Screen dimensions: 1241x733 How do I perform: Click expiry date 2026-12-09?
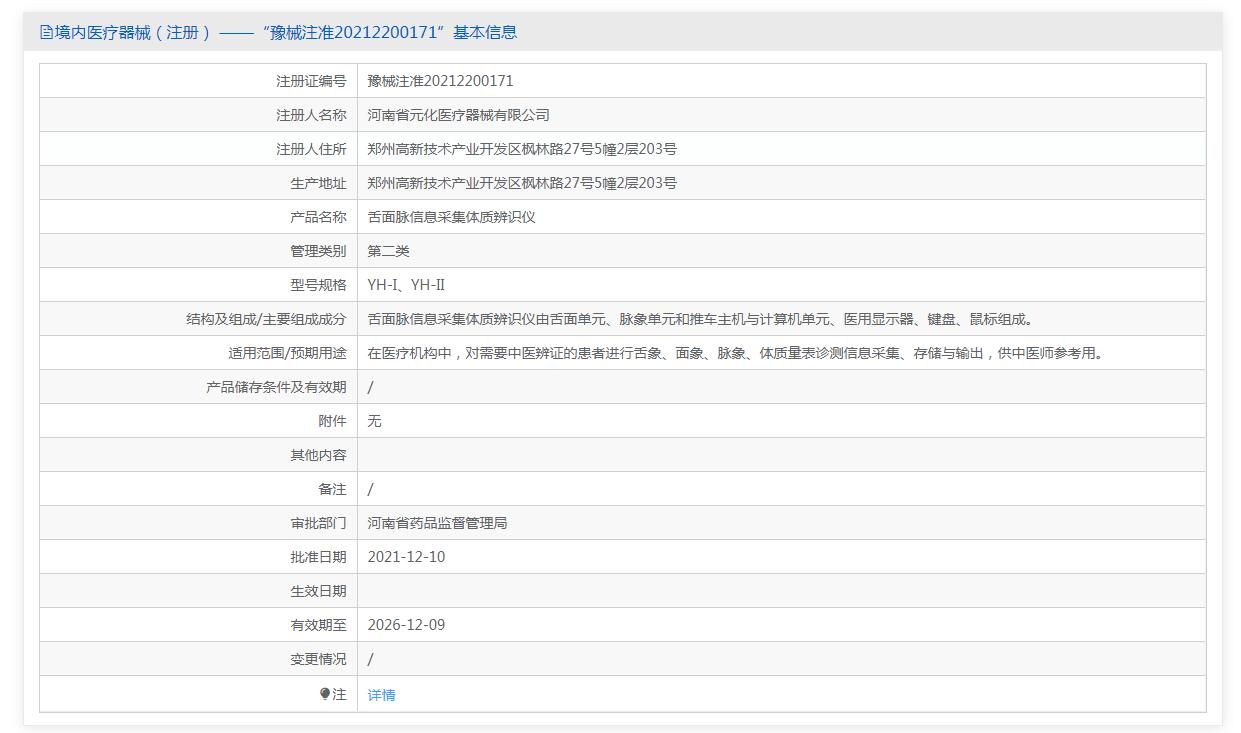tap(406, 625)
